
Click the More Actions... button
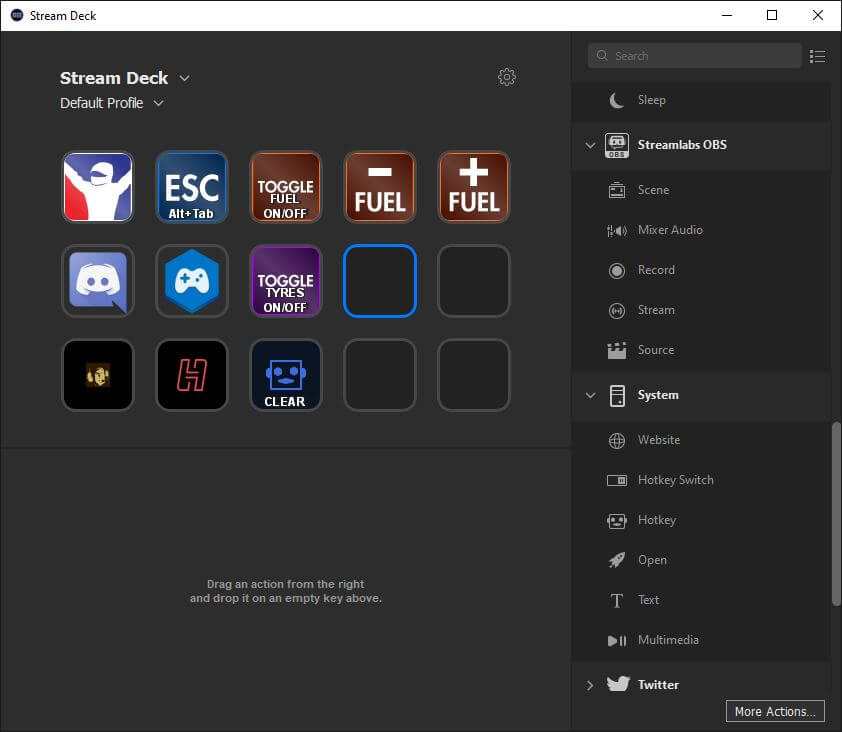point(775,712)
